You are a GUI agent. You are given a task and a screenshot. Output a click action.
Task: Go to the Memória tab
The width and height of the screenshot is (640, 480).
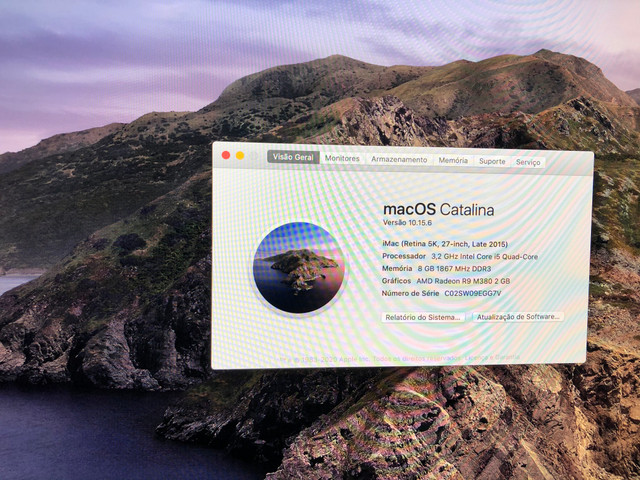coord(453,160)
